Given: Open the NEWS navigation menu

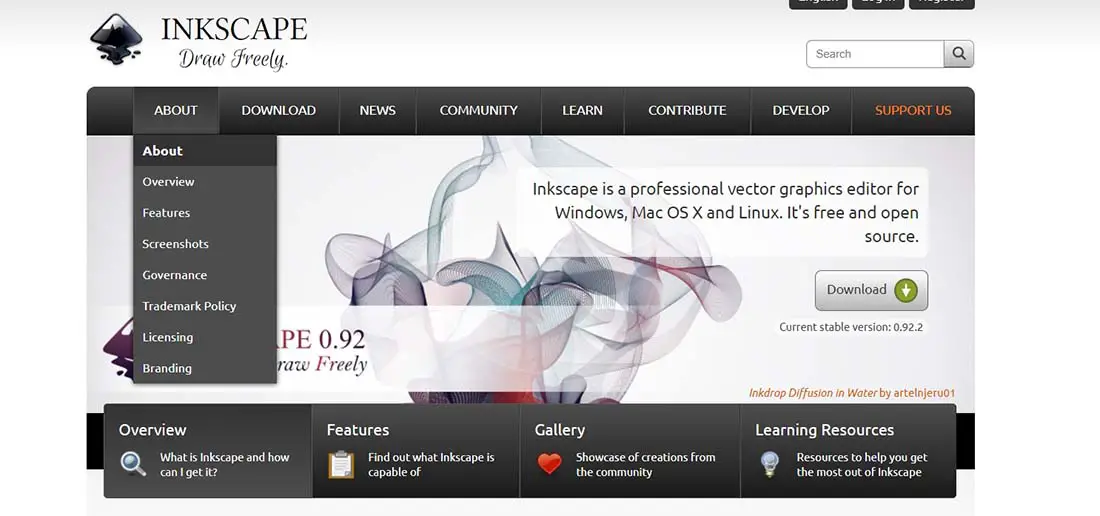Looking at the screenshot, I should pyautogui.click(x=377, y=110).
